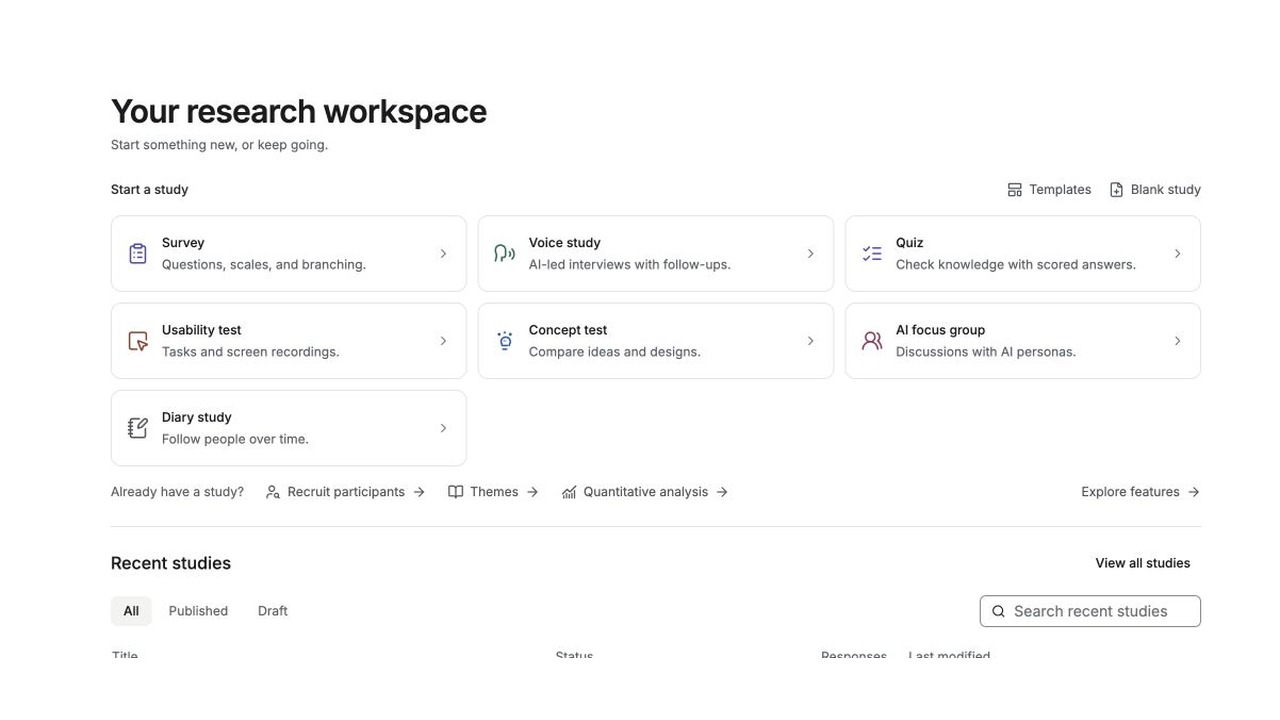Open Concept test via its chevron
This screenshot has height=720, width=1280.
pos(811,341)
